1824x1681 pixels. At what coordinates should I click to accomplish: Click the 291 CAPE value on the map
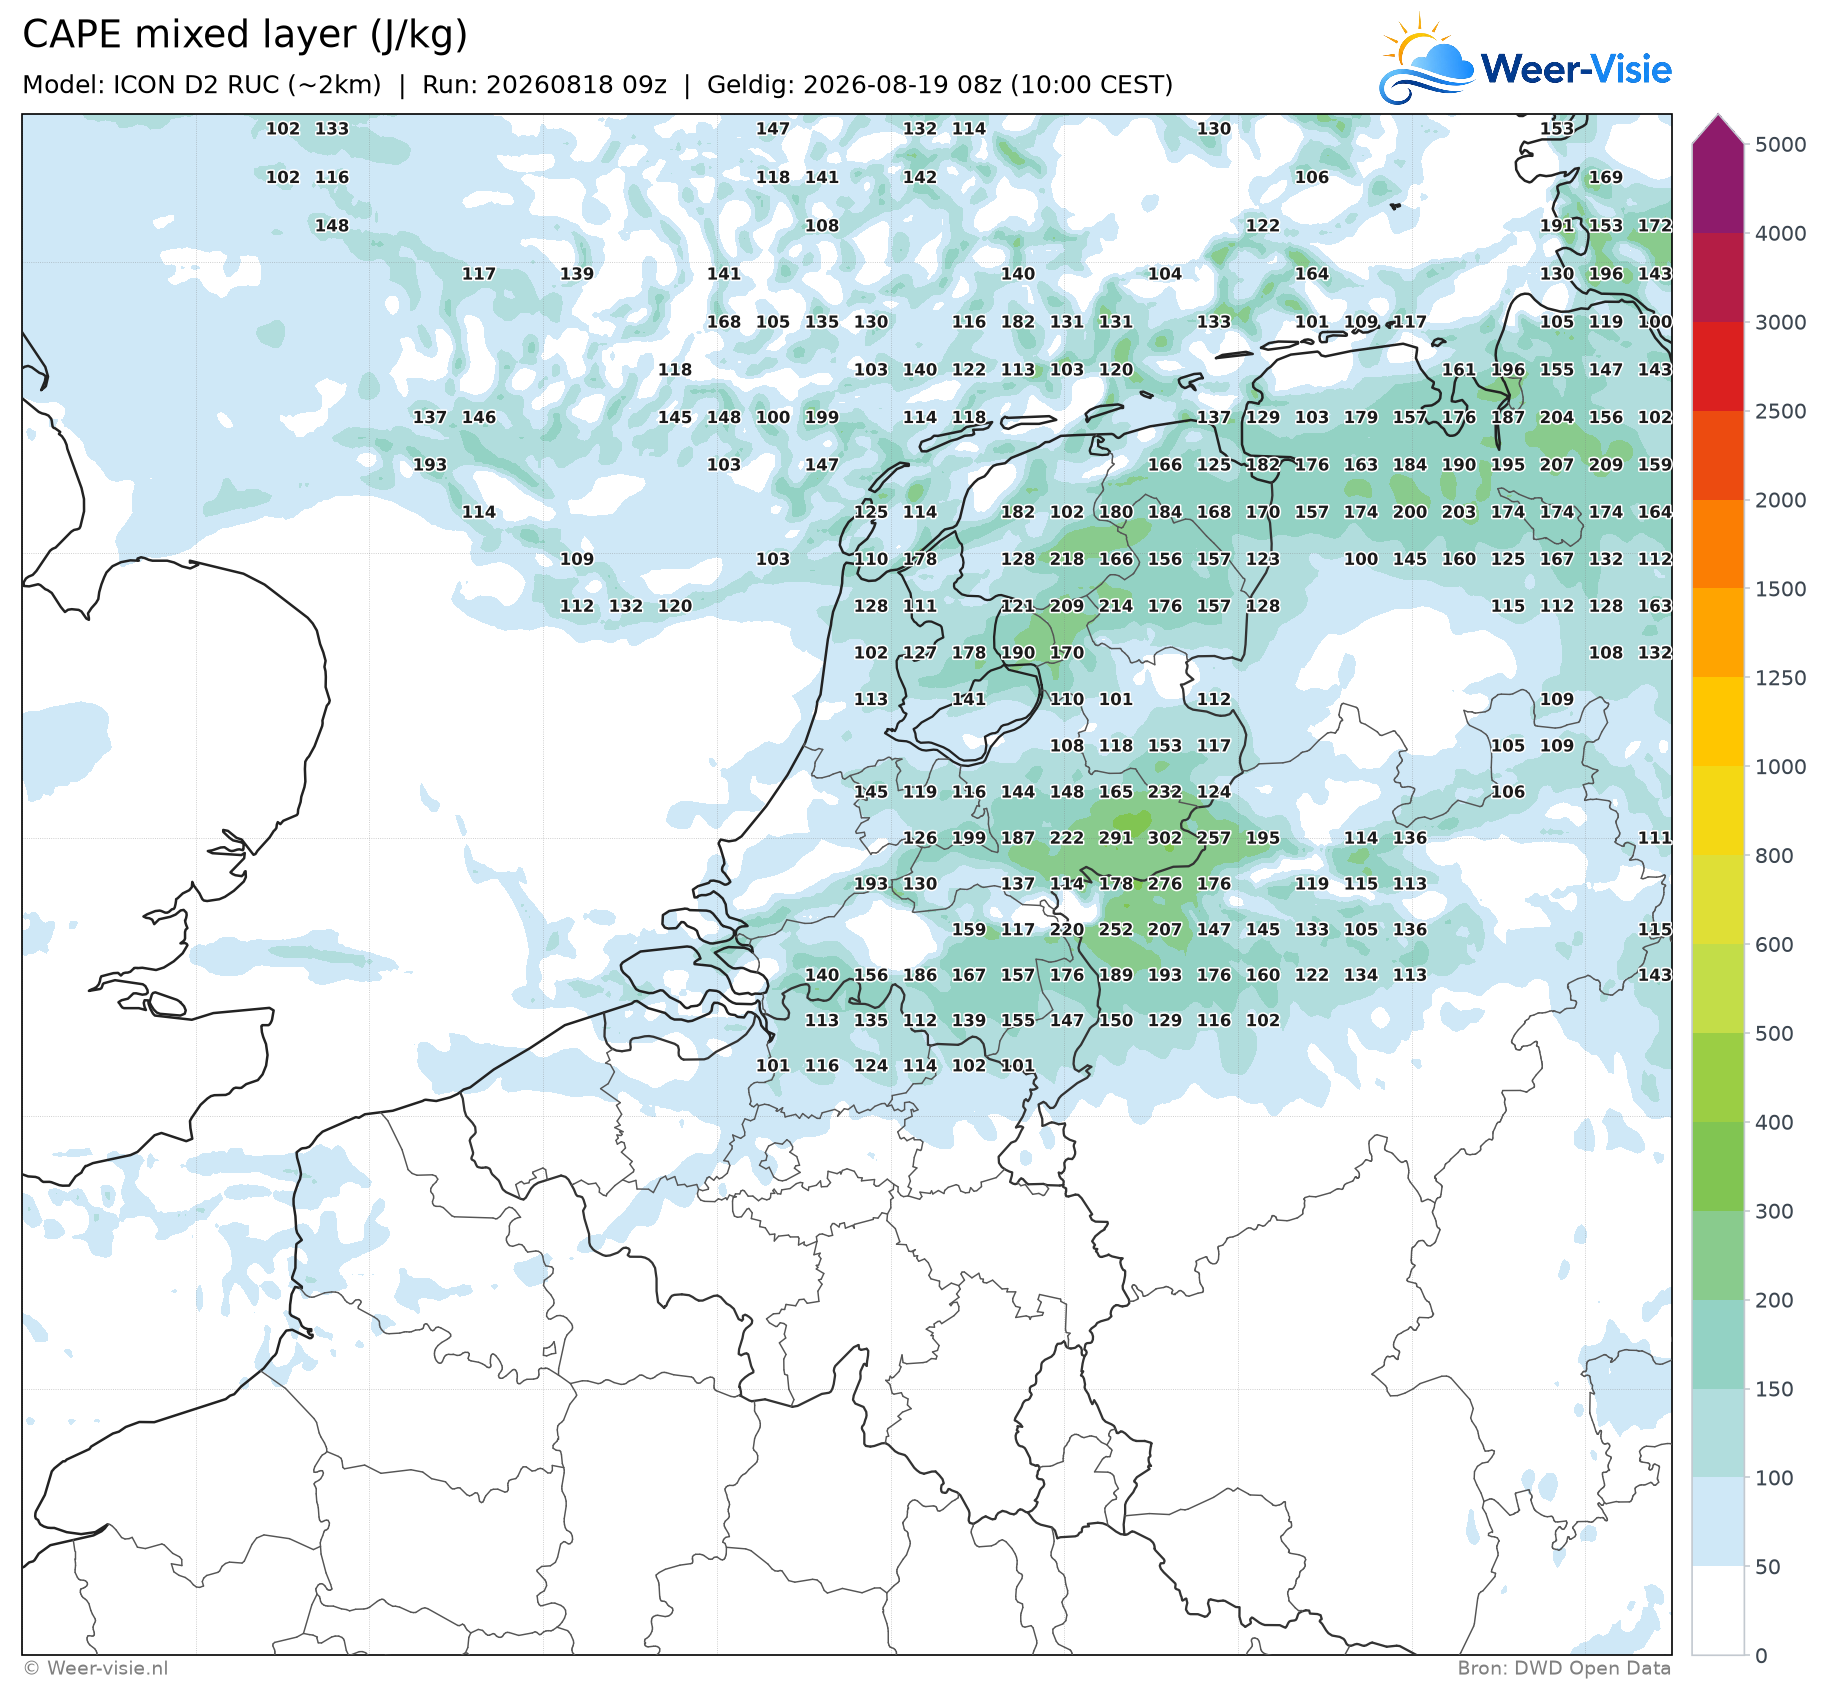point(1116,838)
